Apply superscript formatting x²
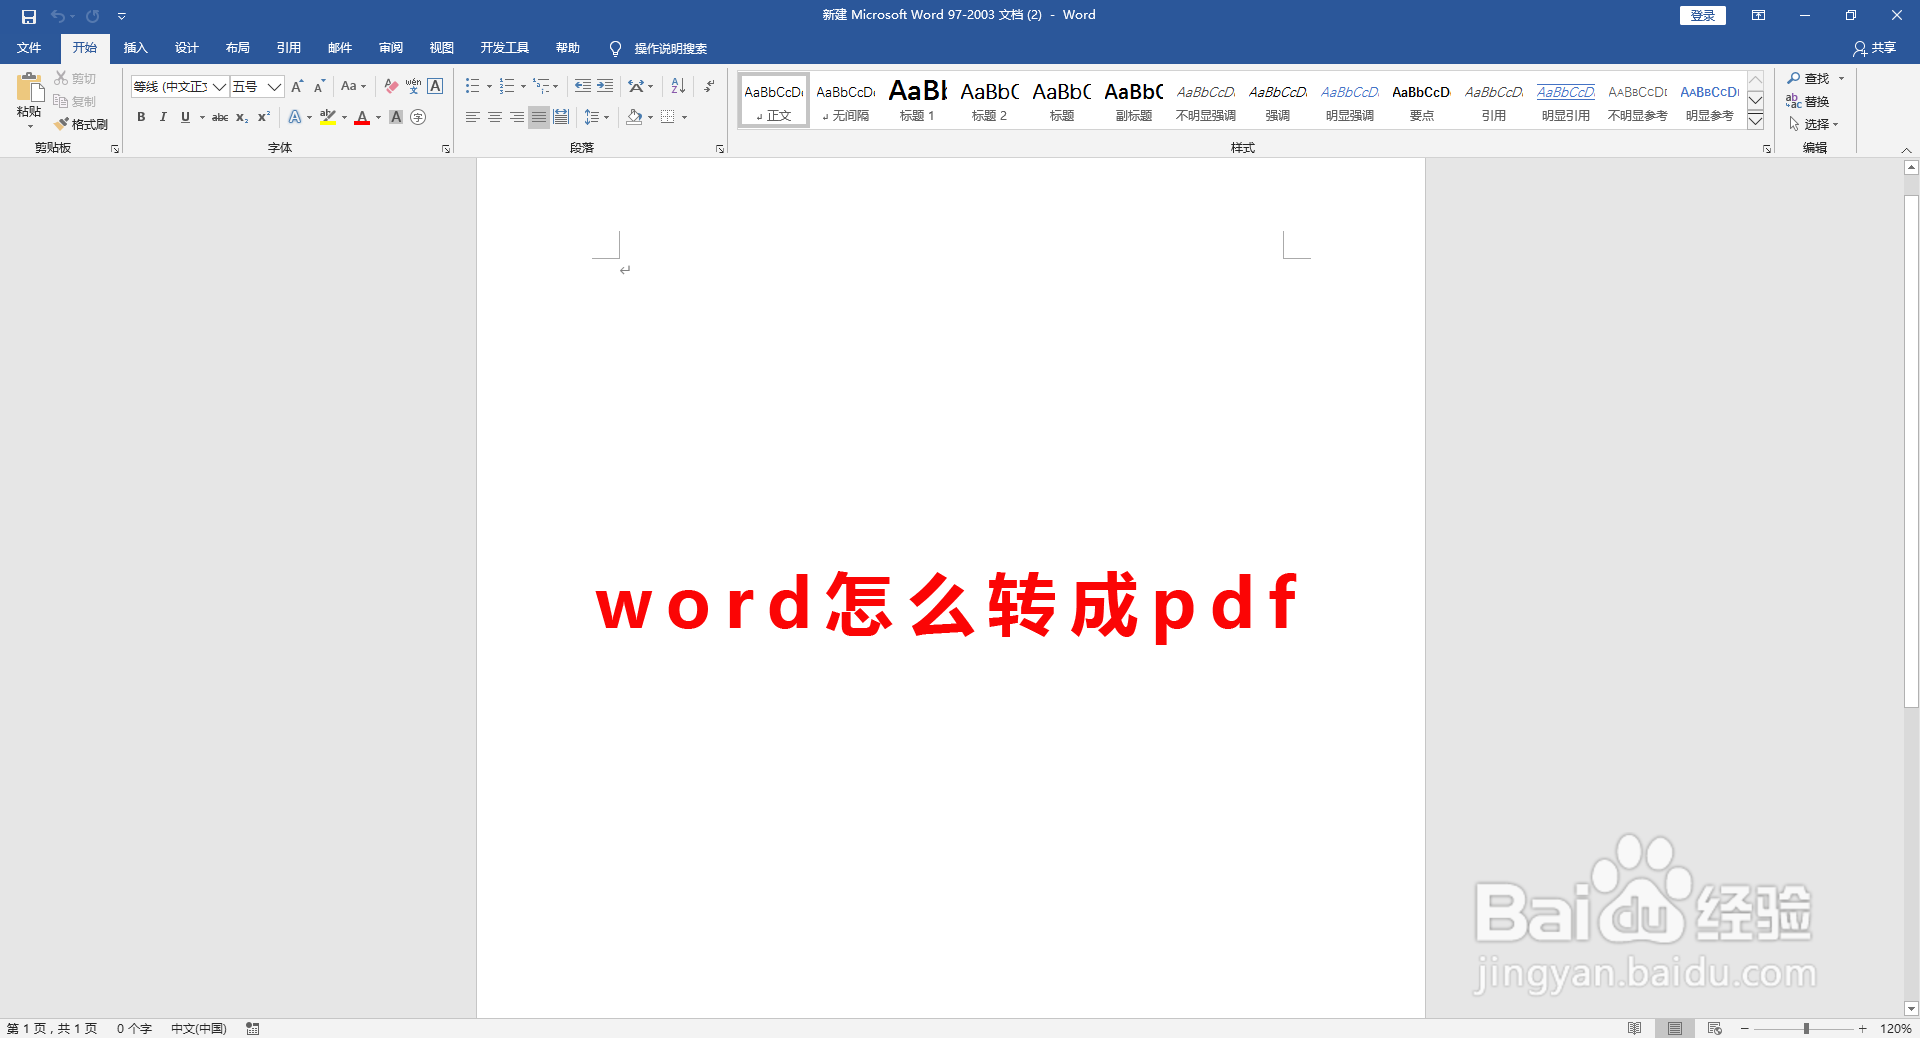 (x=264, y=117)
